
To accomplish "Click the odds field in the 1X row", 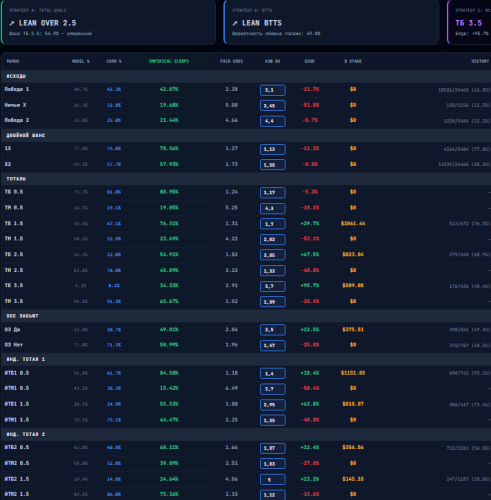I will [x=273, y=149].
